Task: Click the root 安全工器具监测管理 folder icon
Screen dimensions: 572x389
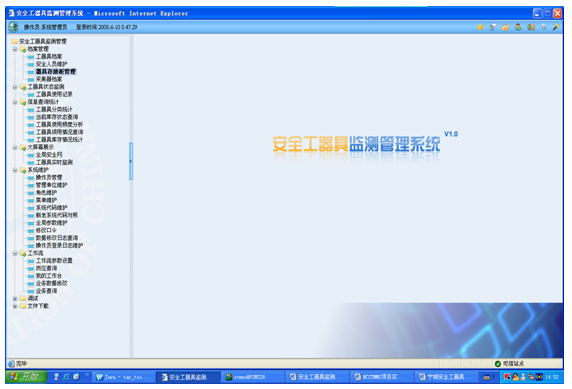Action: [15, 41]
